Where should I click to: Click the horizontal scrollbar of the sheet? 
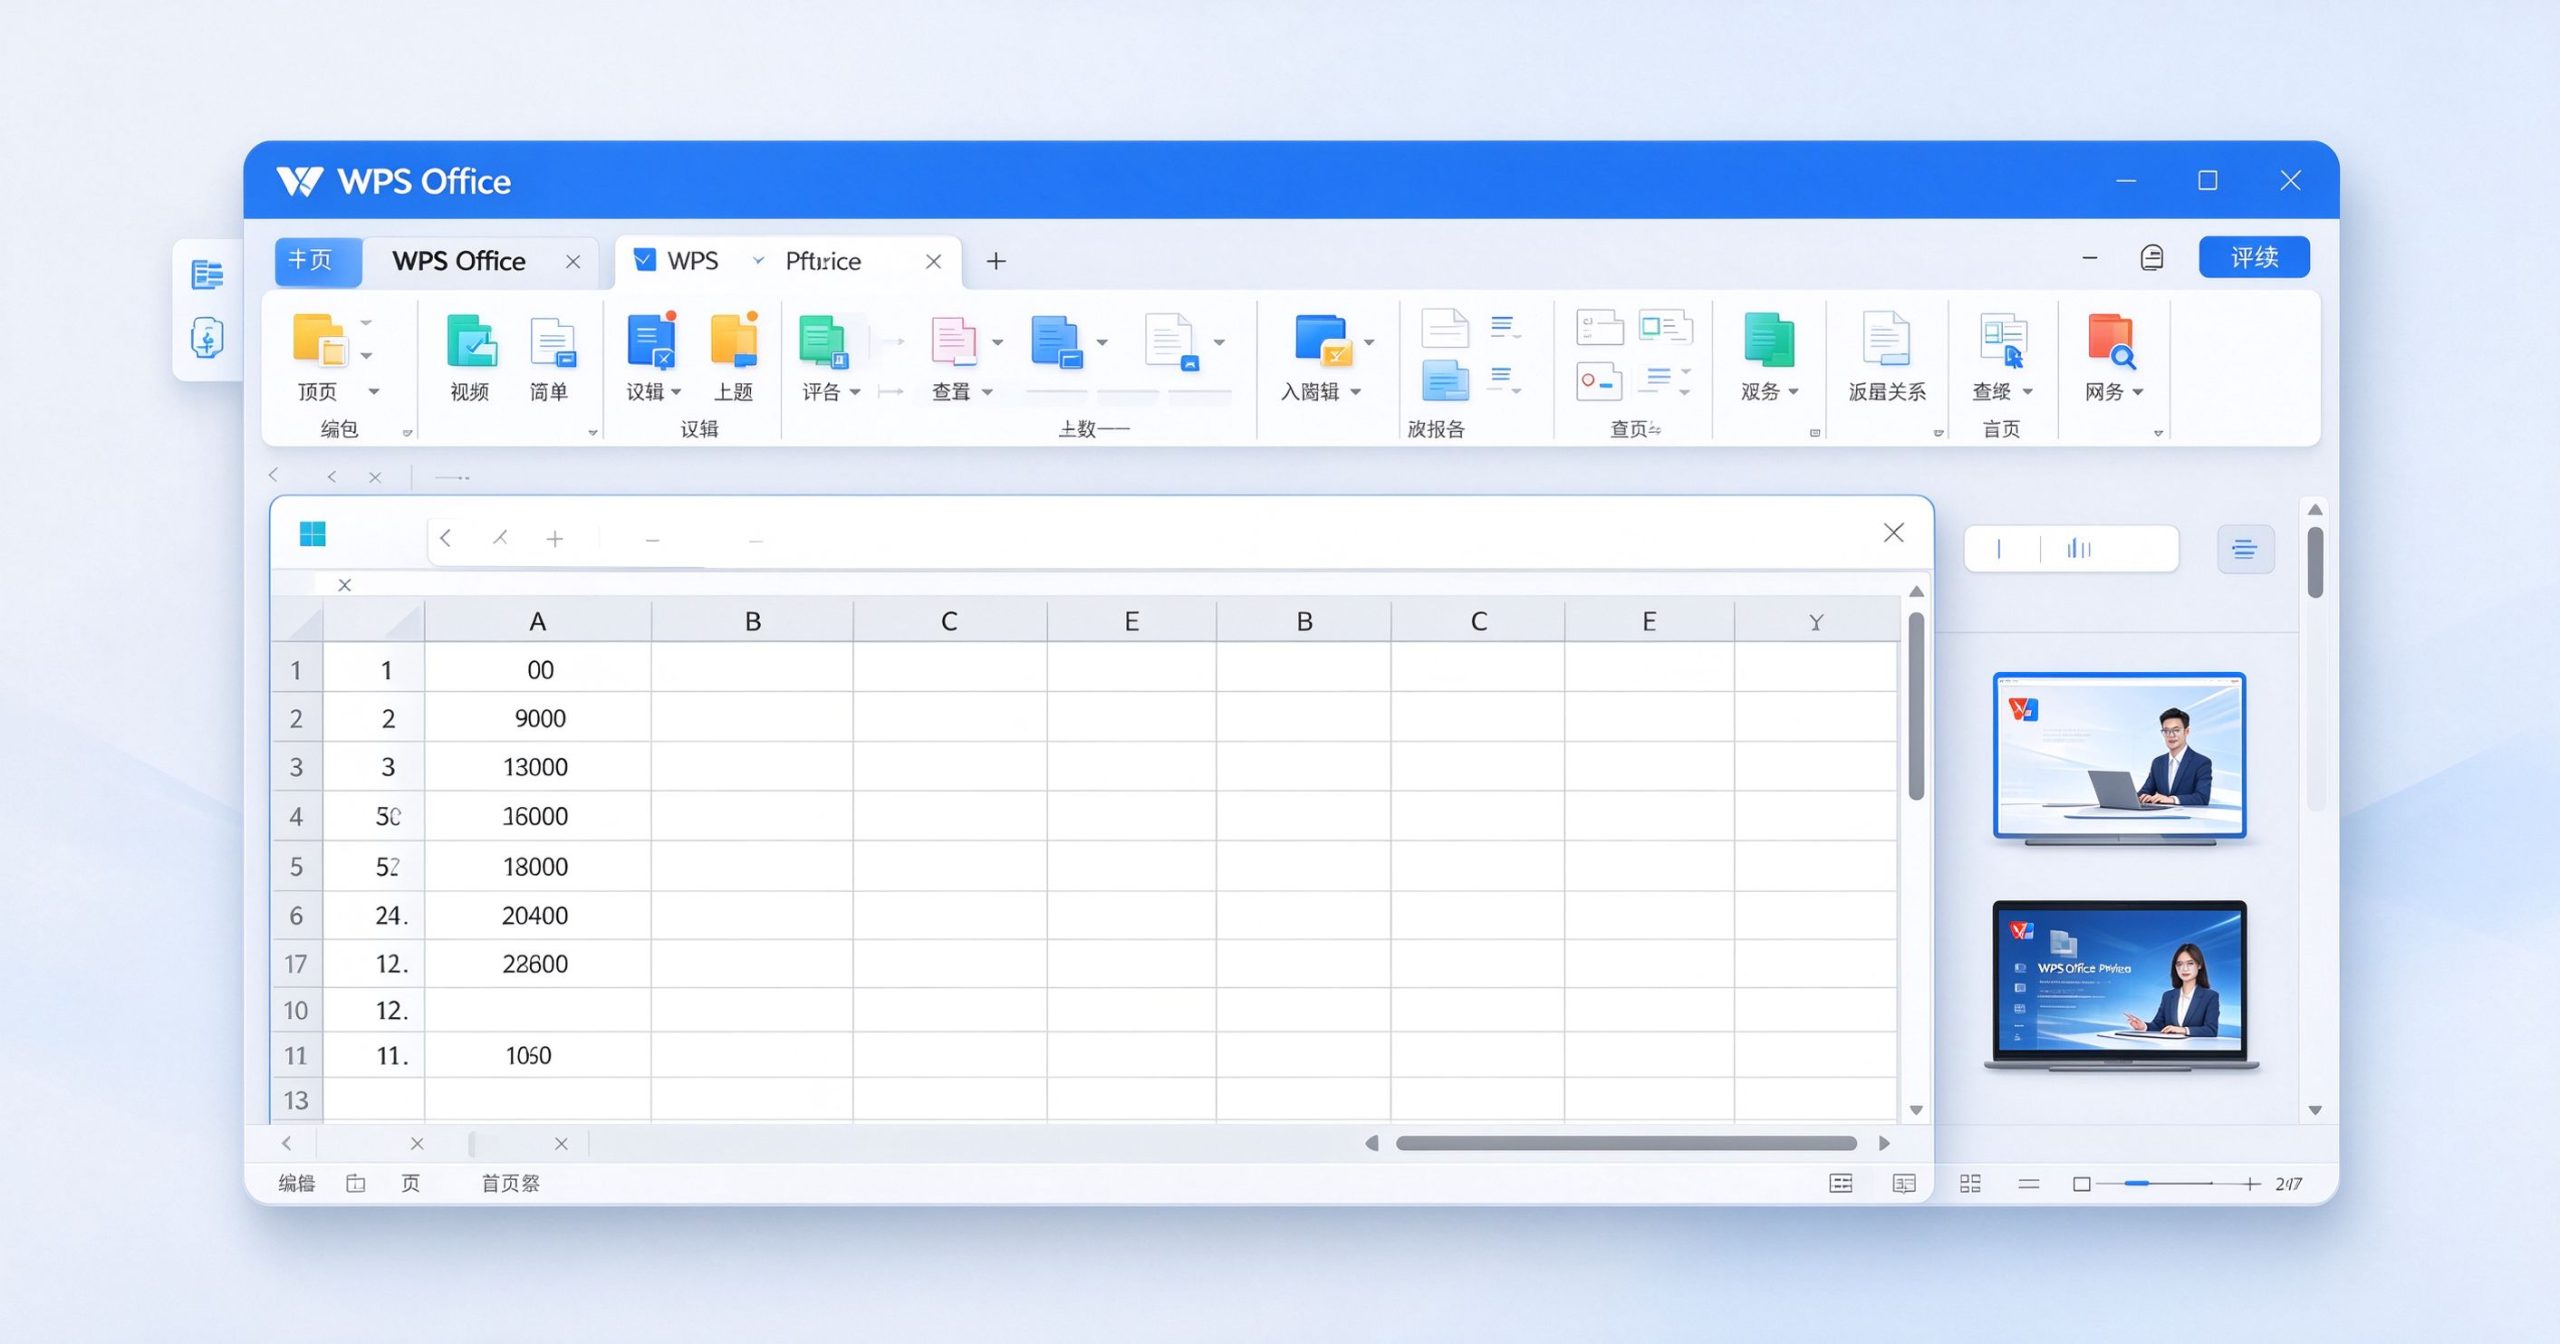pos(1626,1143)
